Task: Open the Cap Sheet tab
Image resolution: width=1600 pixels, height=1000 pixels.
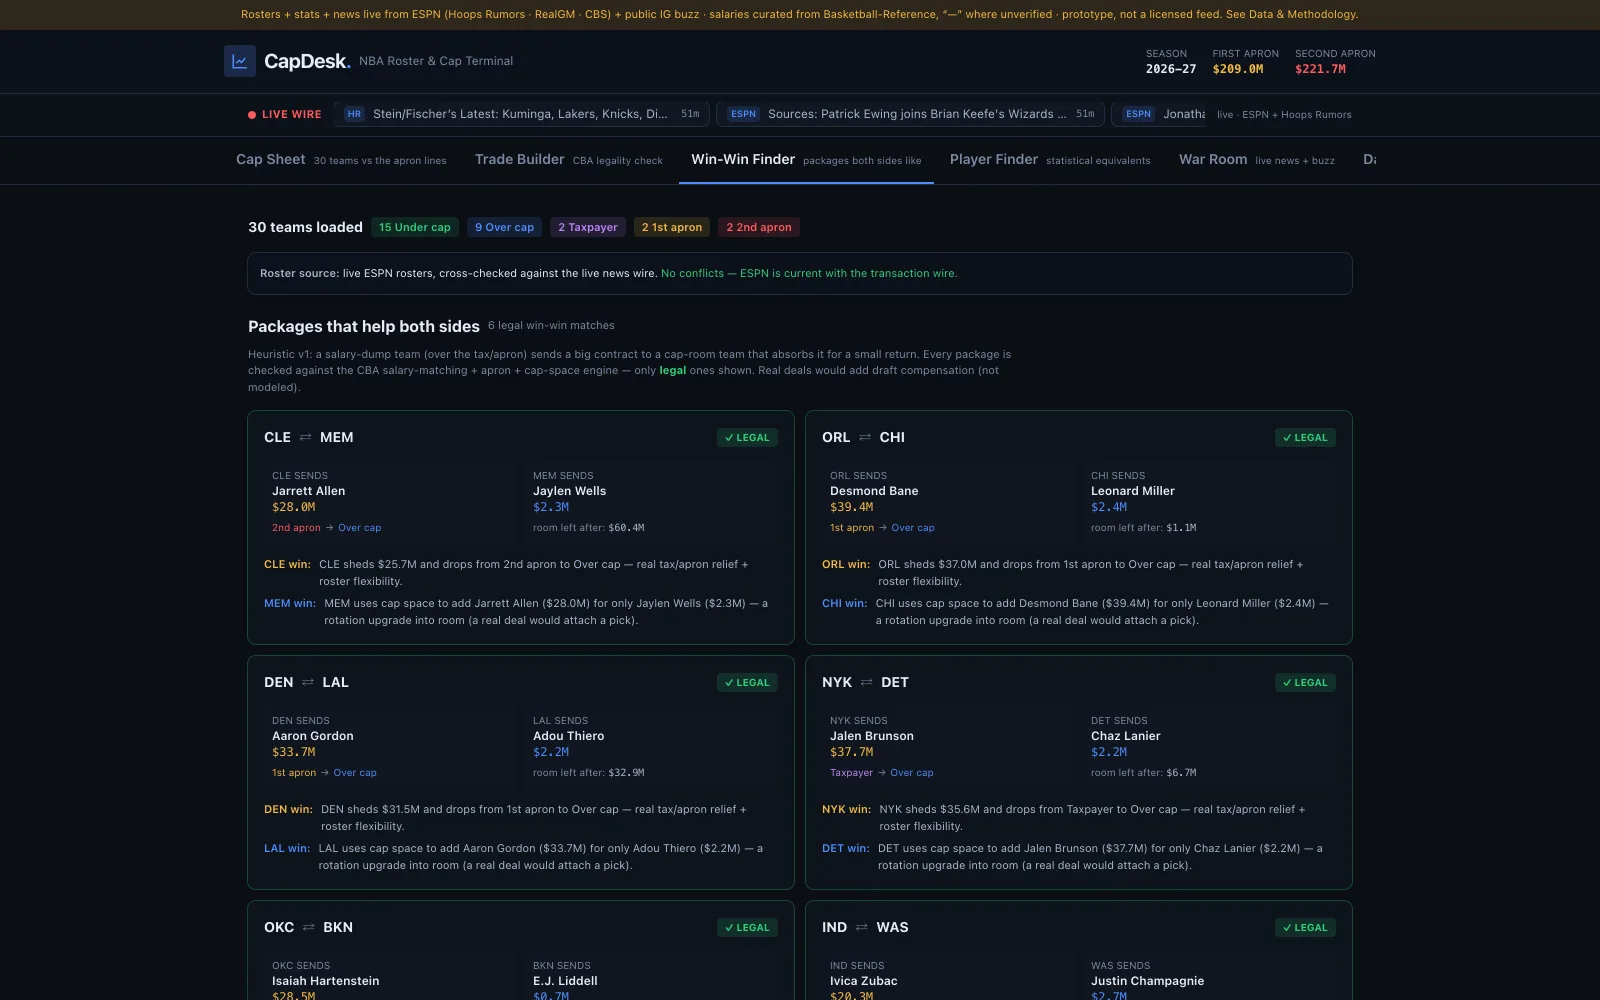Action: [341, 160]
